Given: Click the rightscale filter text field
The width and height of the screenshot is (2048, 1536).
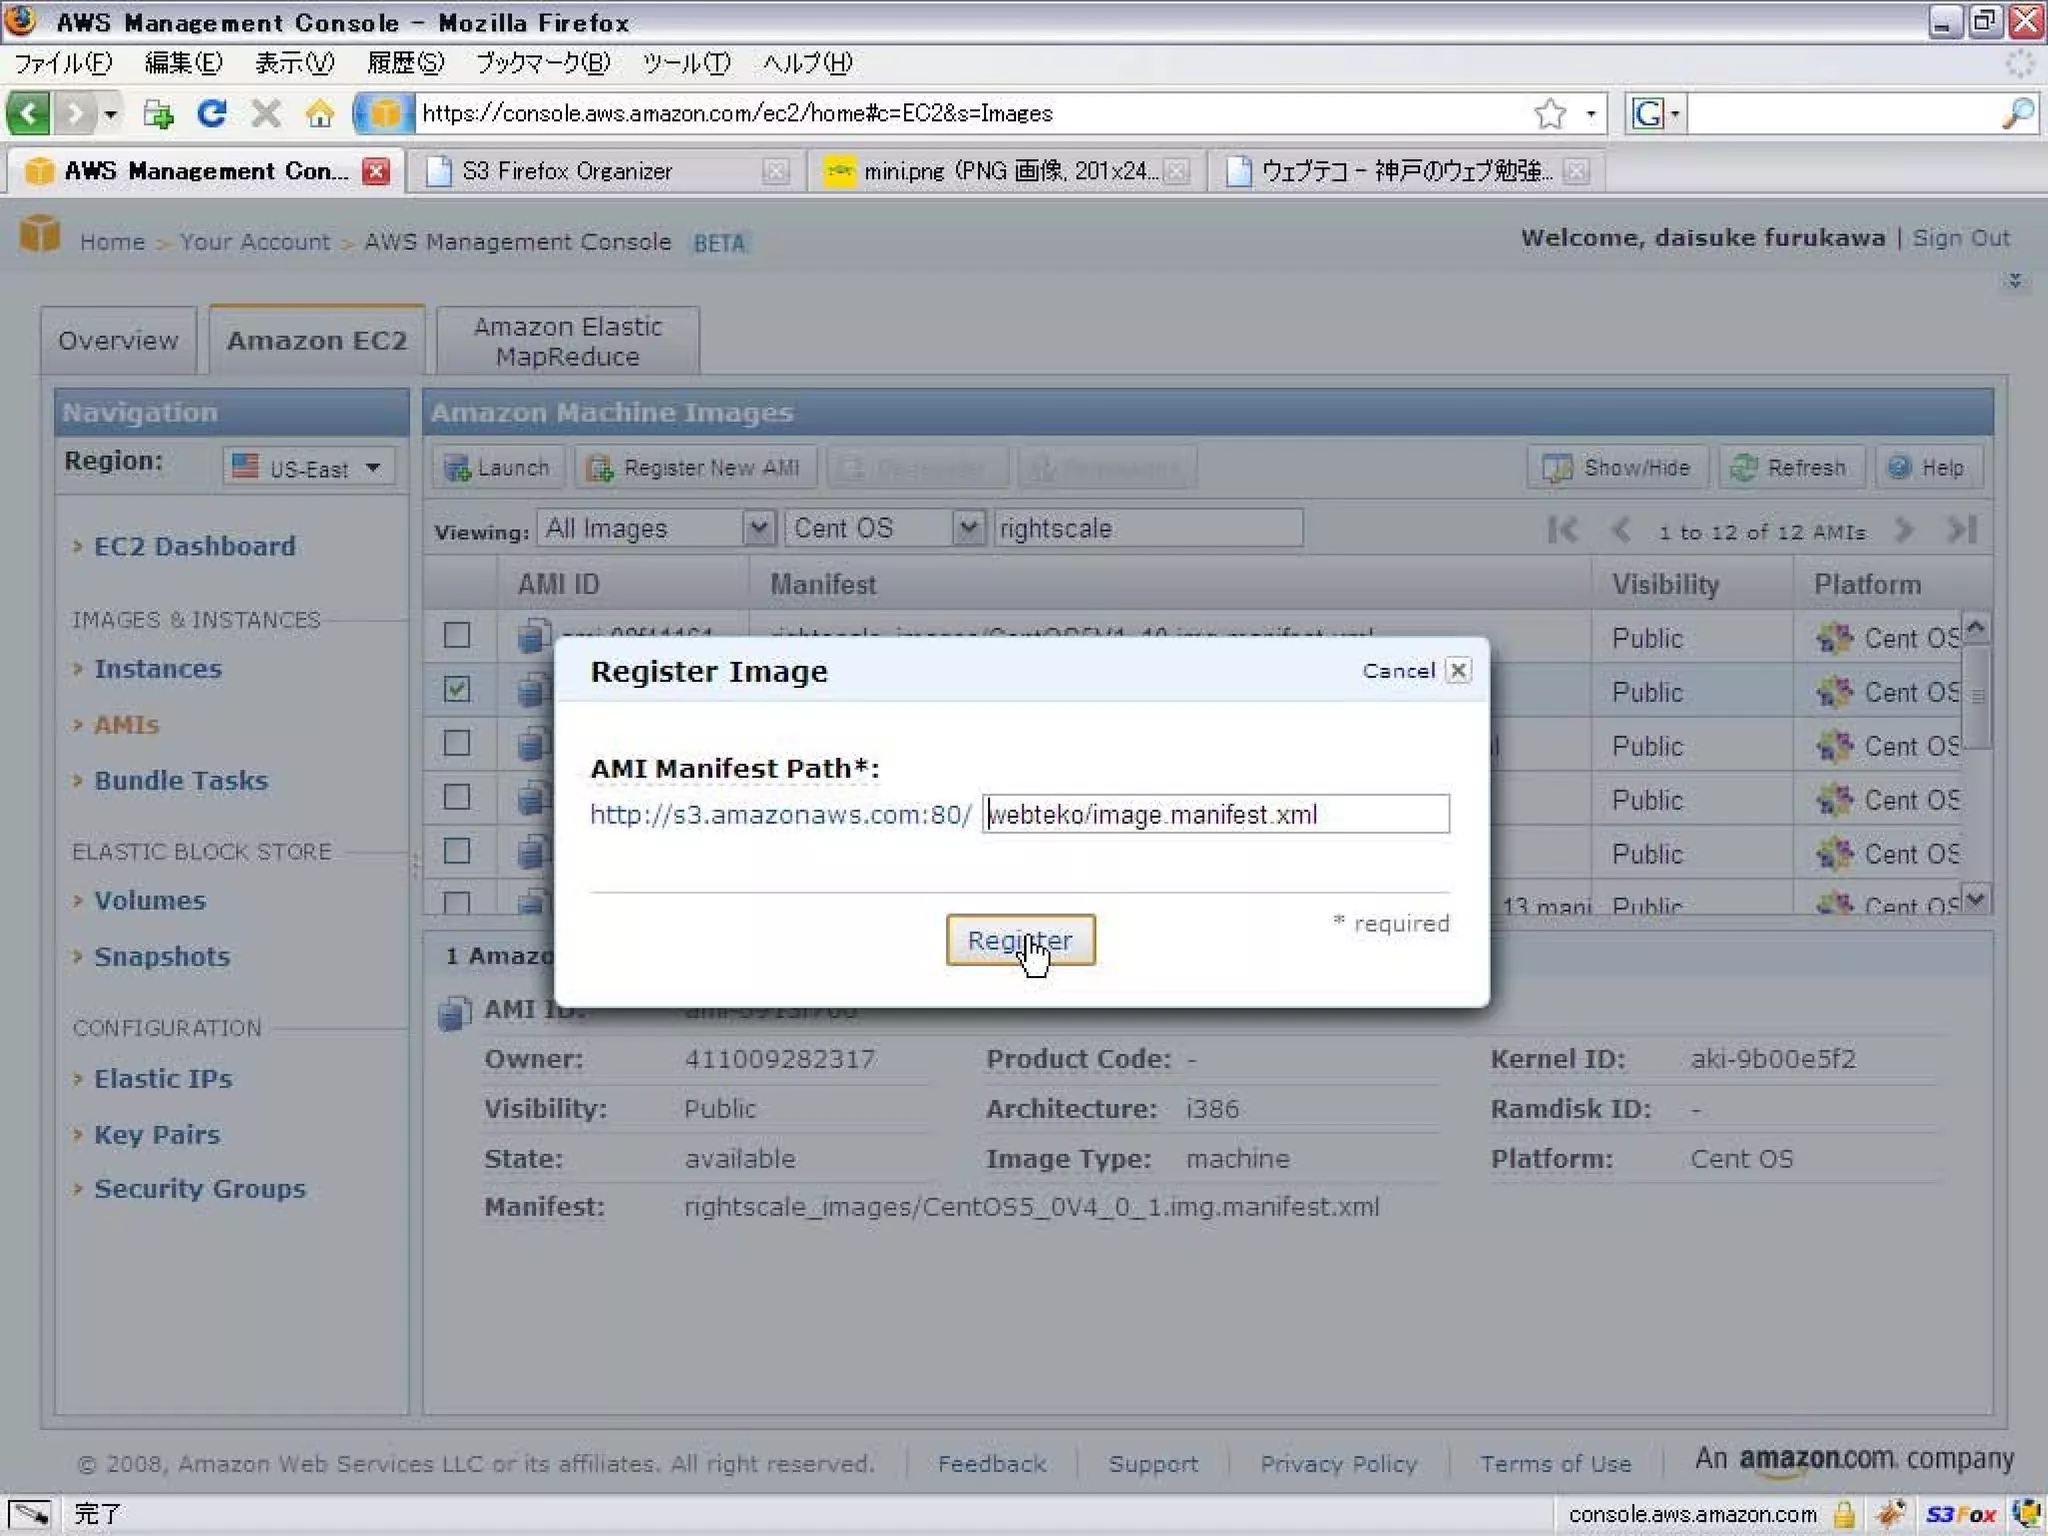Looking at the screenshot, I should [x=1148, y=527].
